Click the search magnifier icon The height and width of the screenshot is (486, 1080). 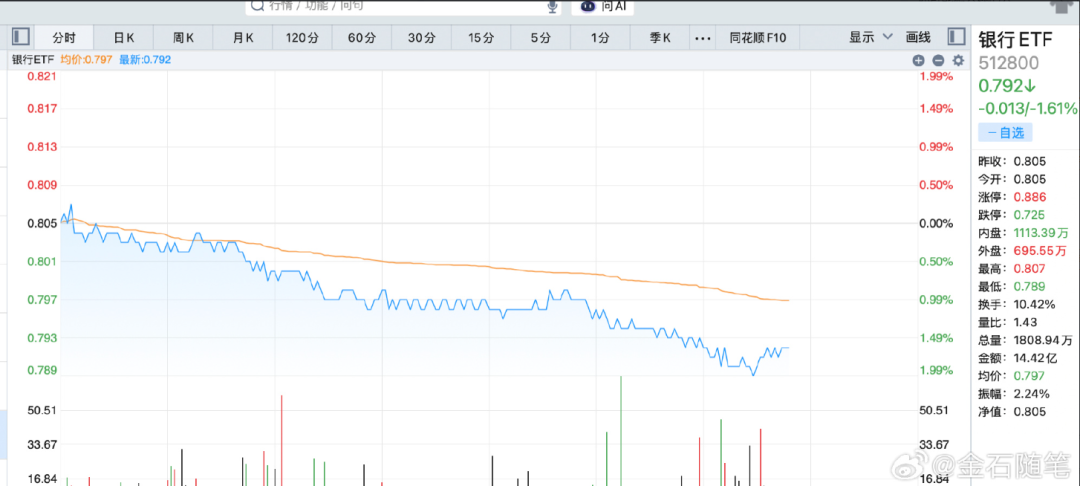(x=257, y=6)
